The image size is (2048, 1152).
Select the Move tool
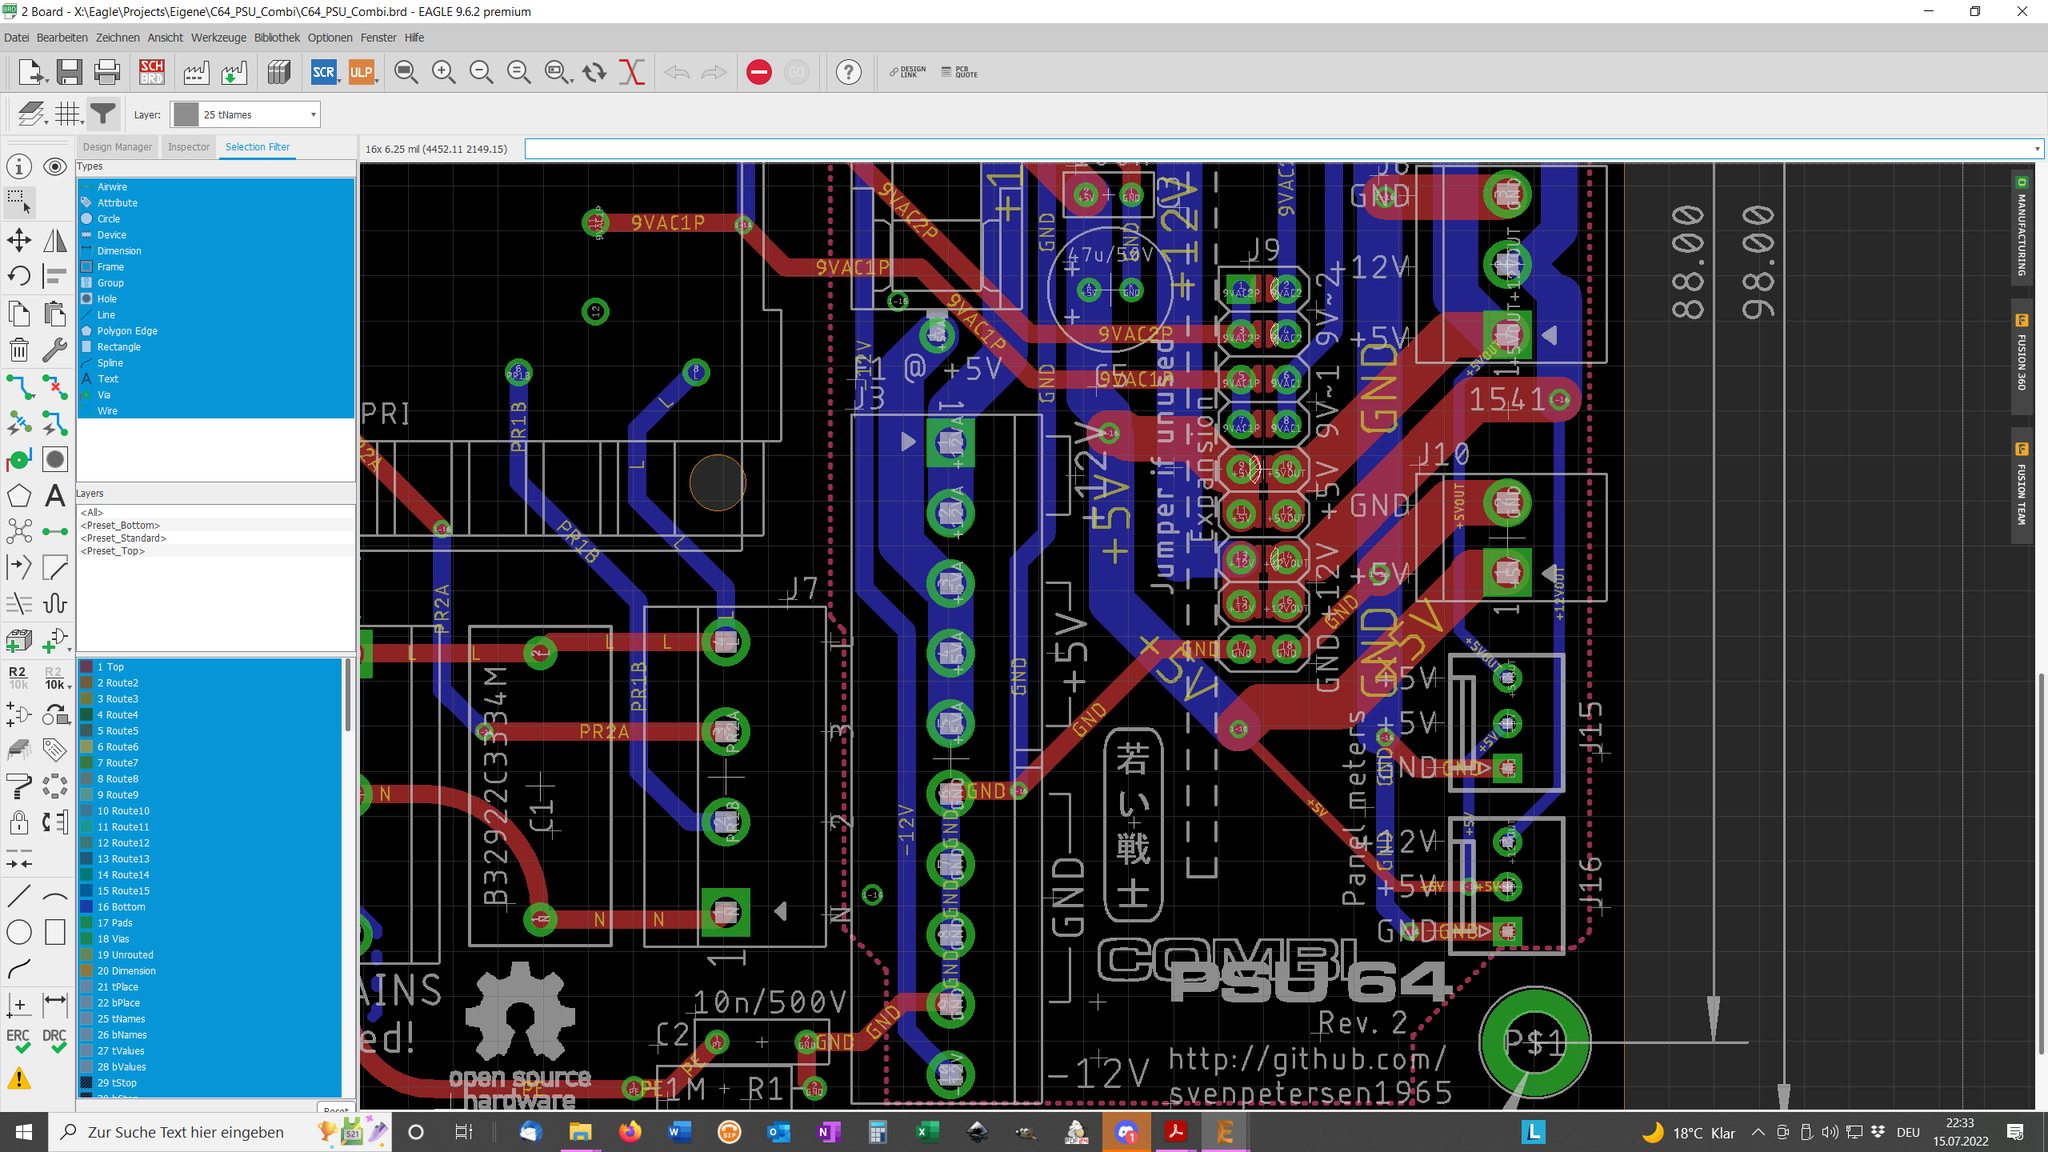tap(19, 240)
